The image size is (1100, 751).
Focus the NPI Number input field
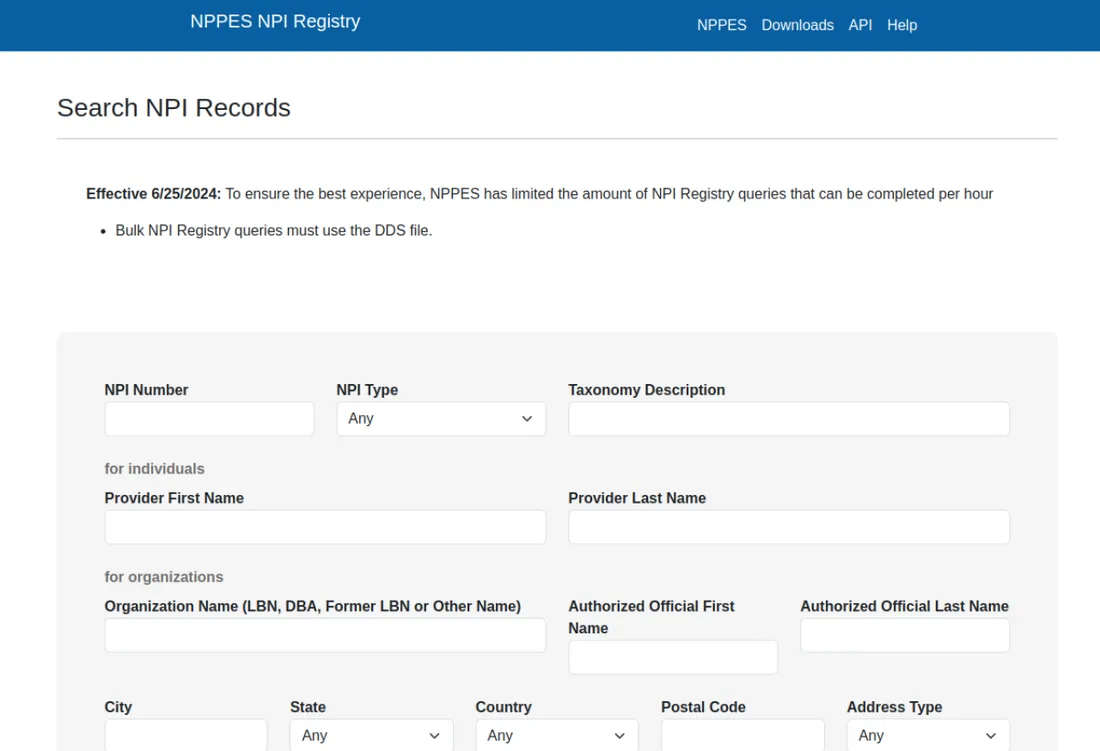click(209, 419)
